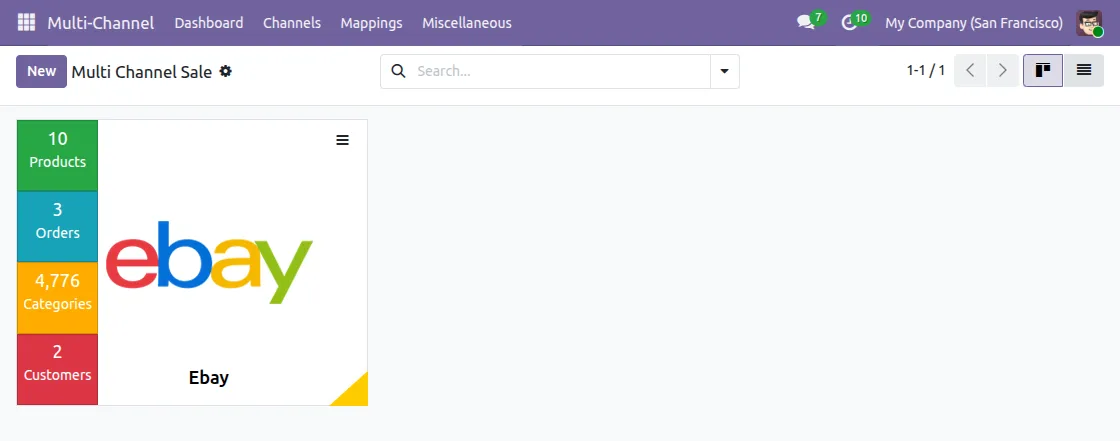Open the 3 Orders tile

(57, 227)
